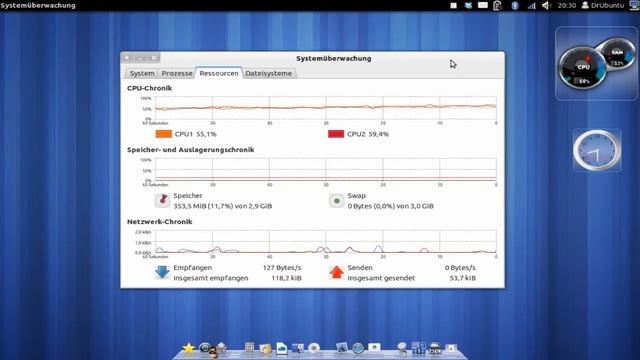Open the document writer dock icon
The image size is (640, 360).
point(282,348)
